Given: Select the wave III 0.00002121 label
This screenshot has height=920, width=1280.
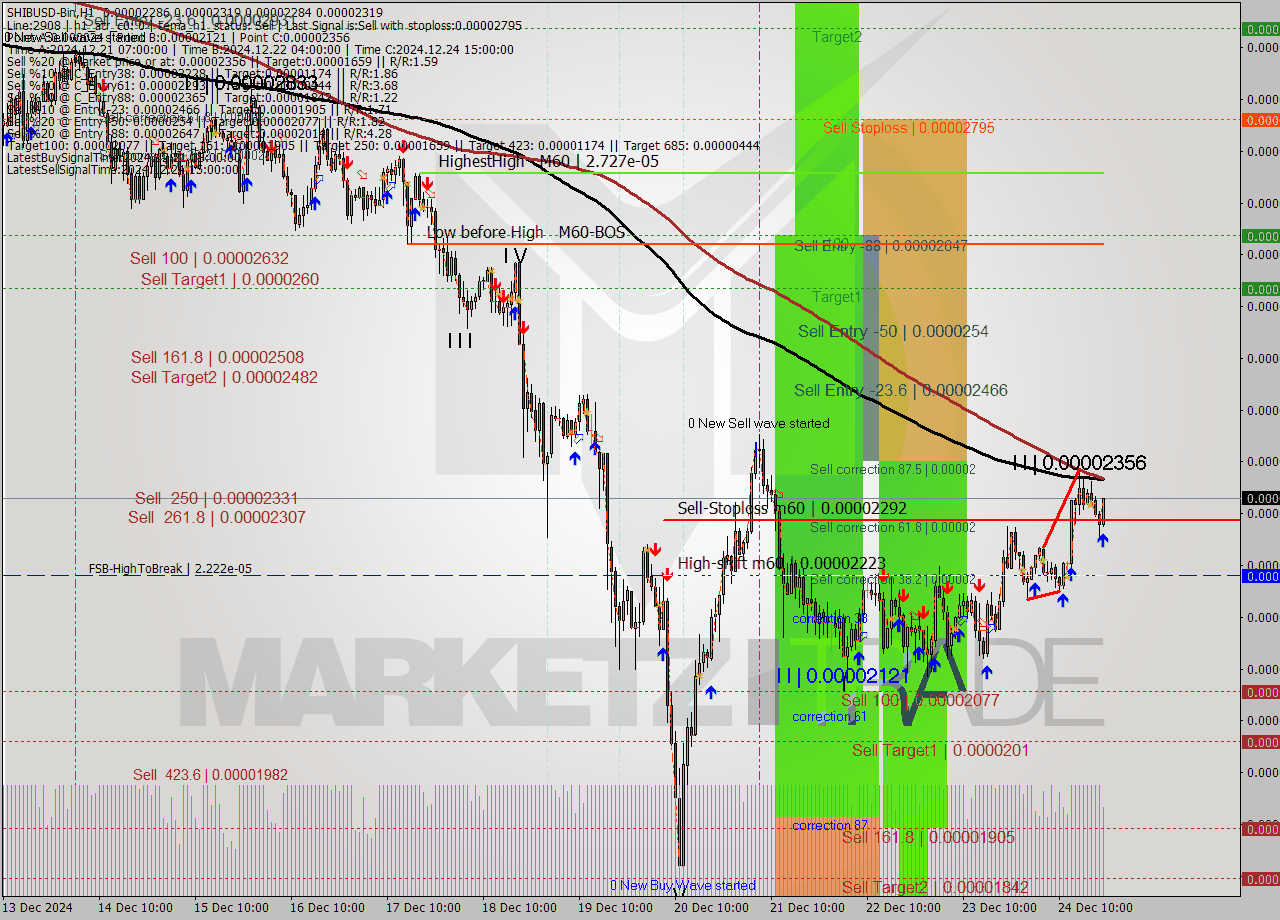Looking at the screenshot, I should click(x=843, y=676).
